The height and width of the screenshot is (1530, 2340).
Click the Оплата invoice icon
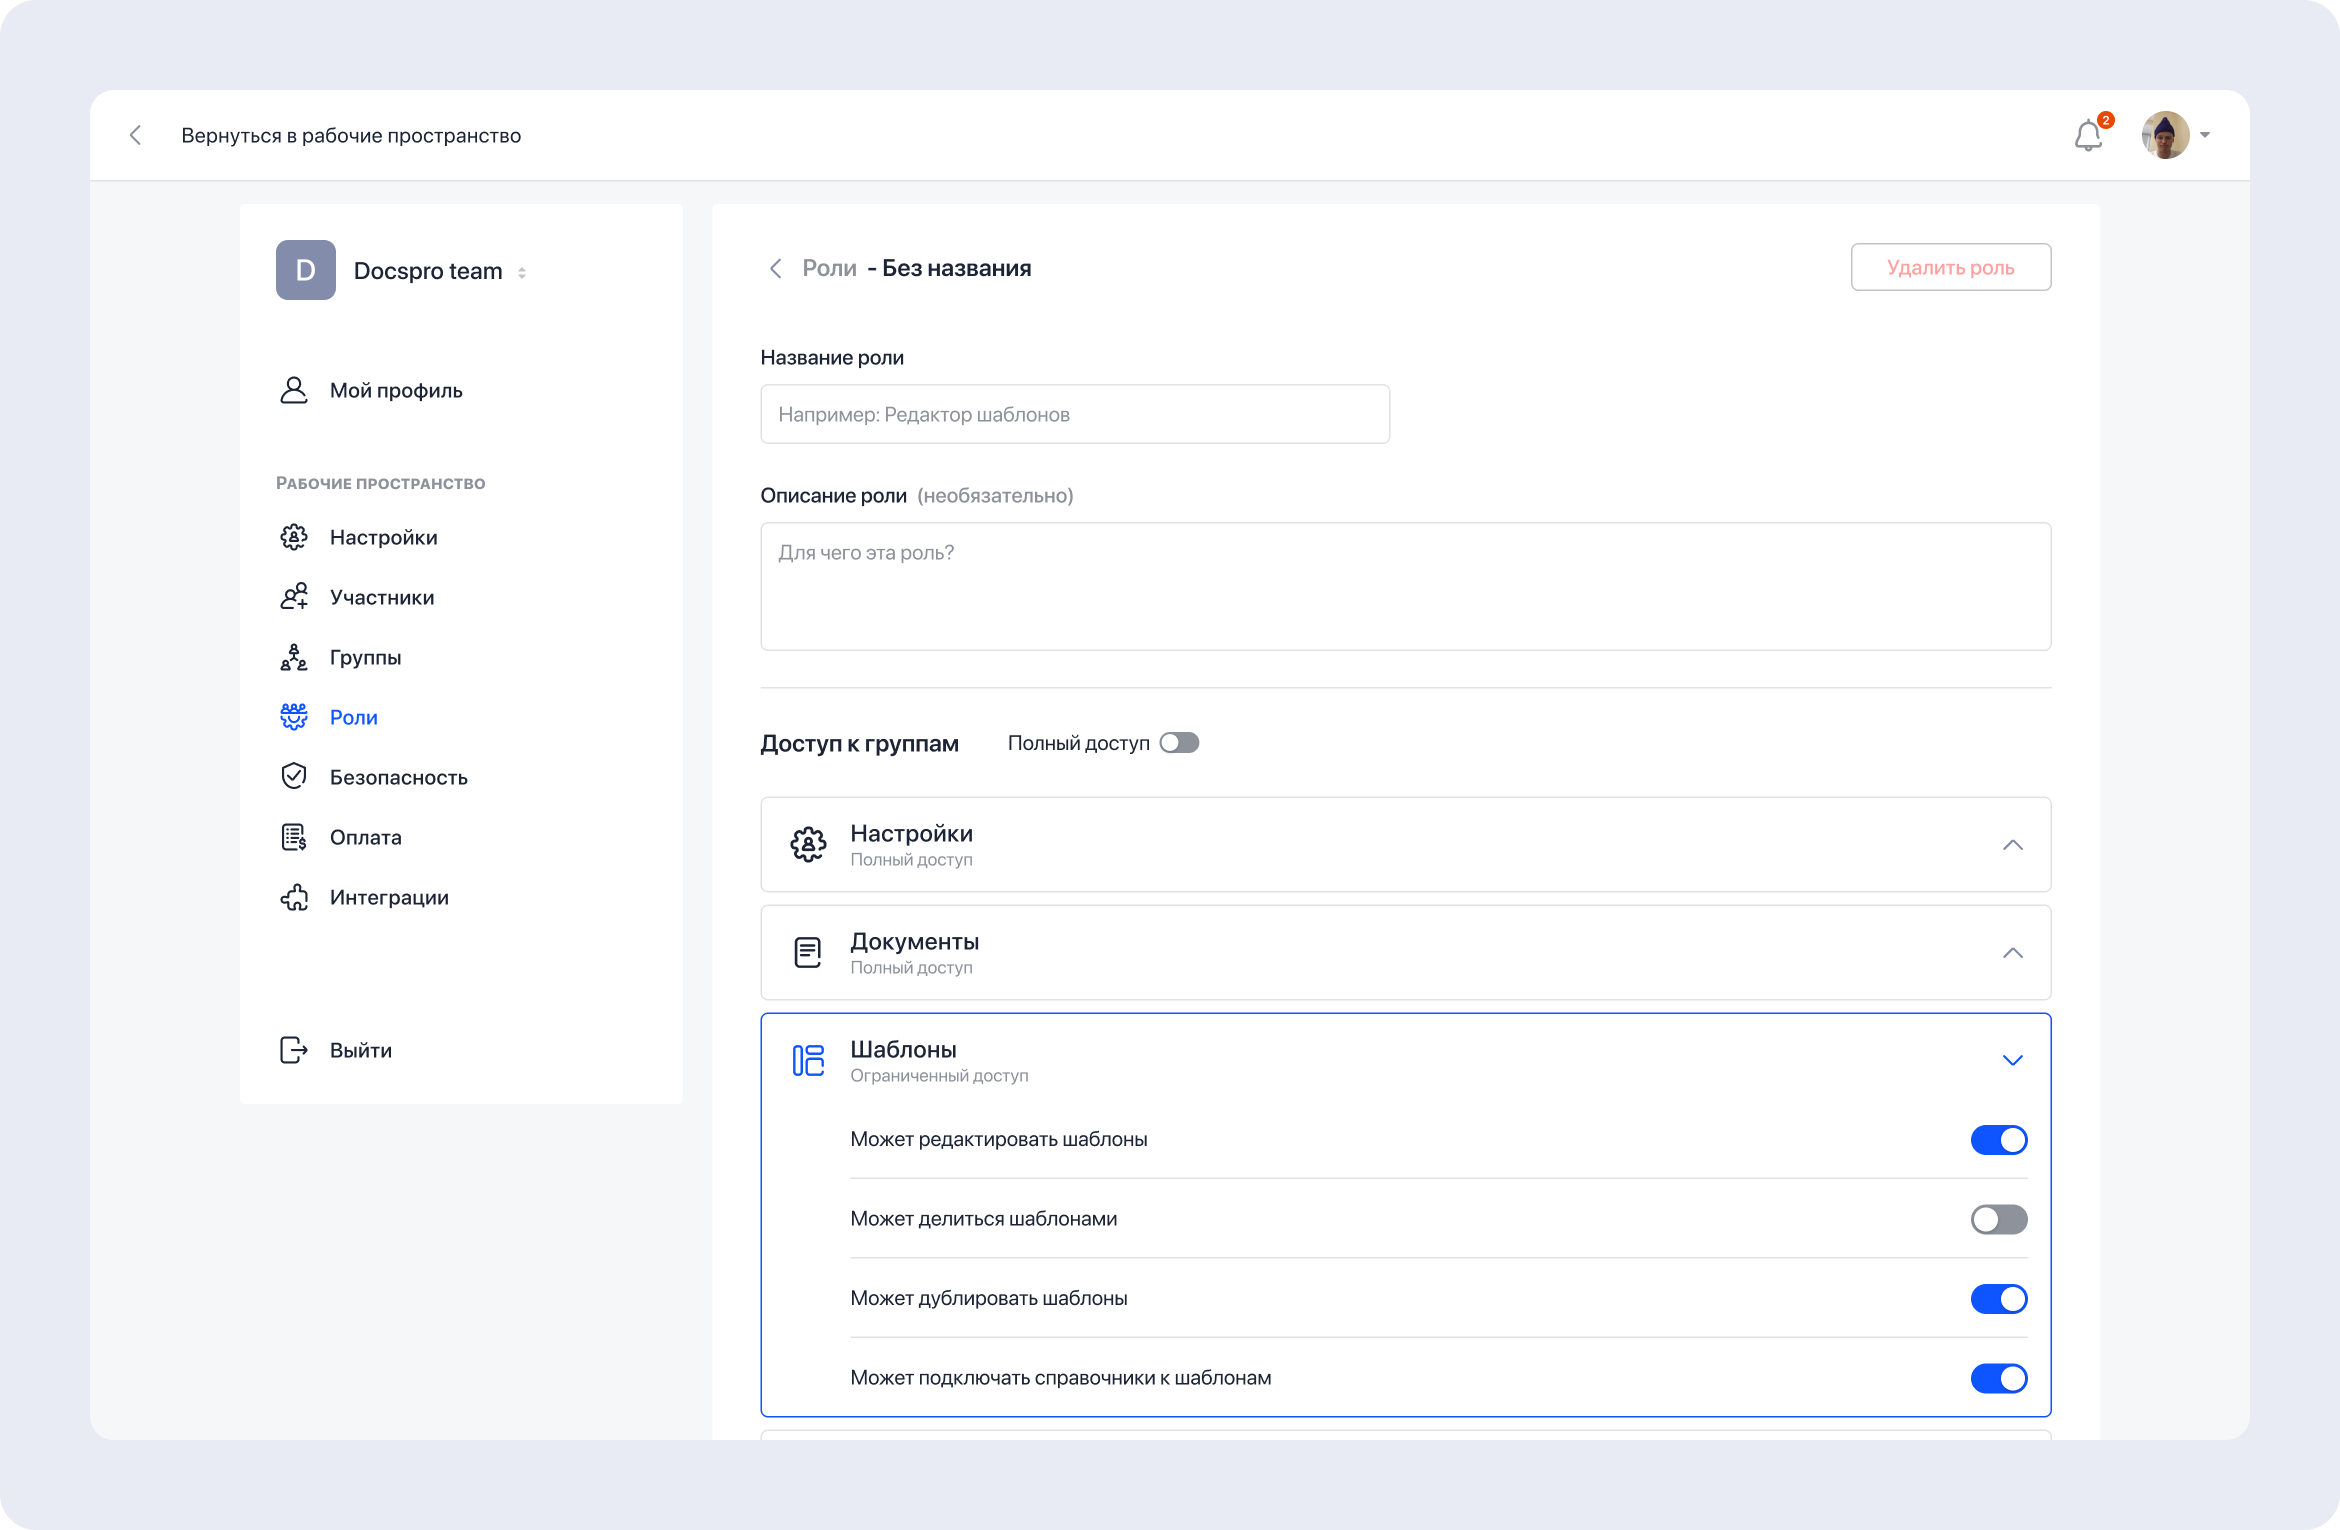point(294,837)
